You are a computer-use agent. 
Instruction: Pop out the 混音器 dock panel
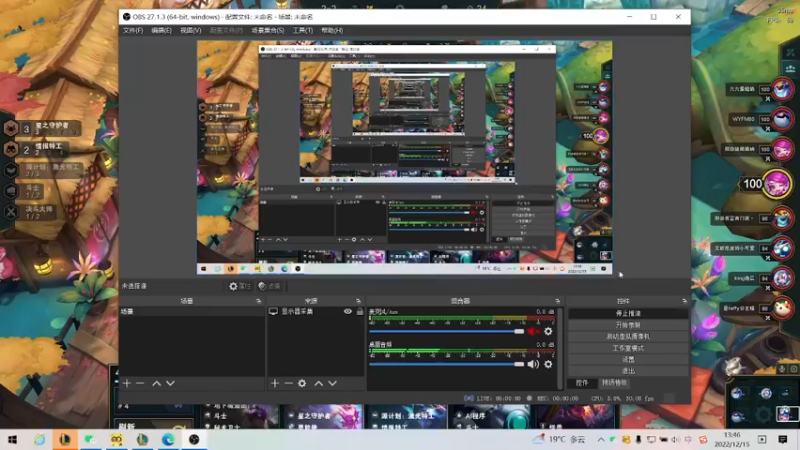[x=557, y=301]
